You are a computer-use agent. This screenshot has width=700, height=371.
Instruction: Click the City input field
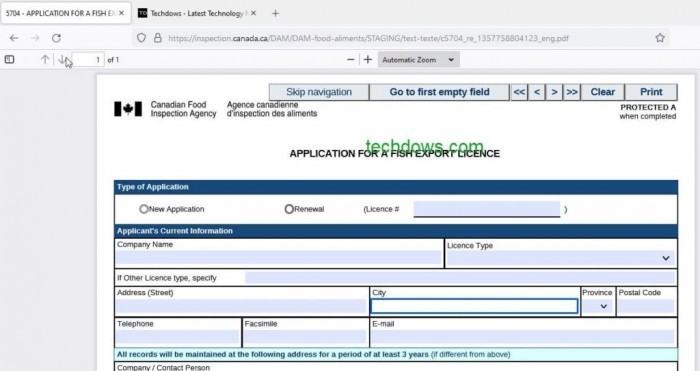pos(474,306)
